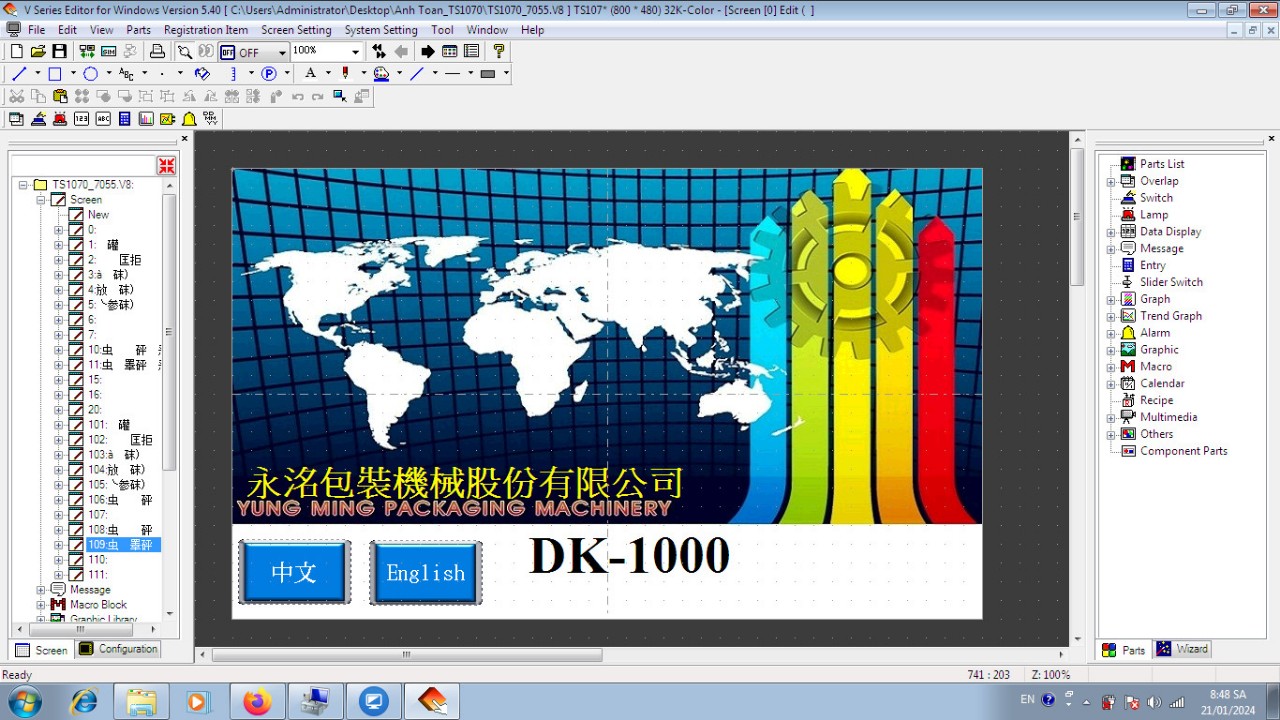The width and height of the screenshot is (1280, 720).
Task: Click the red Lamp part icon
Action: (x=59, y=119)
